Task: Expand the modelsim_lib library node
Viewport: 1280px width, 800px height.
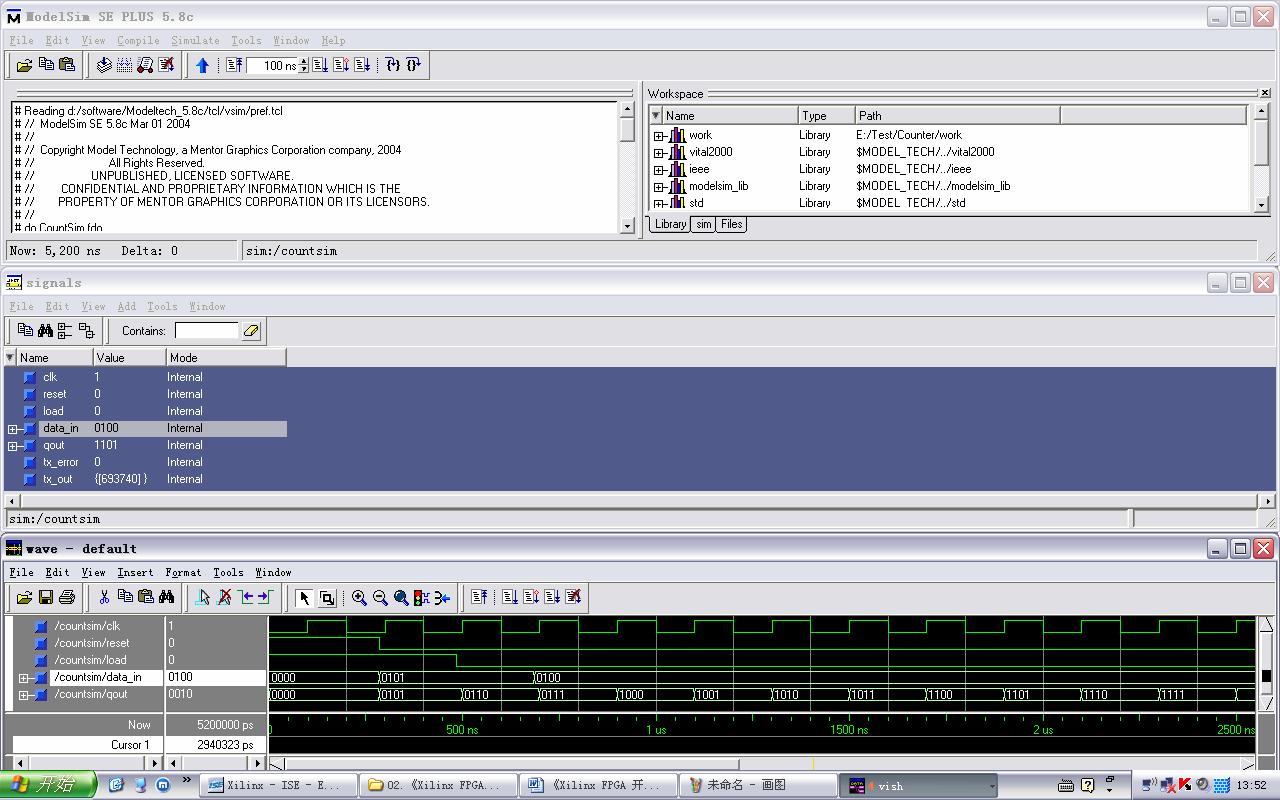Action: [x=659, y=187]
